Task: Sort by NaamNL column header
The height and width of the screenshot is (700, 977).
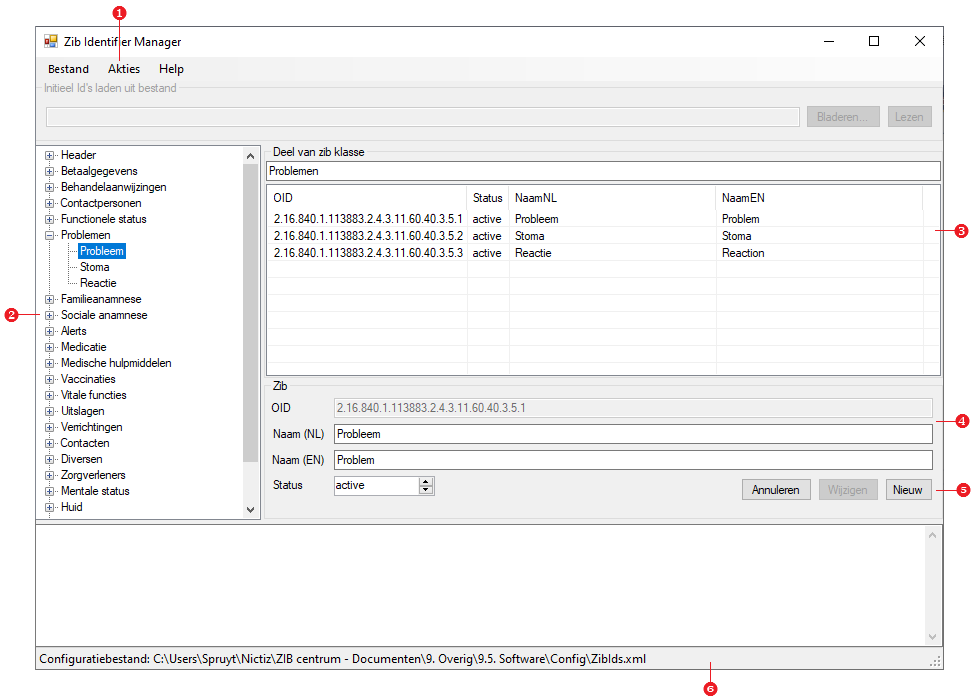Action: tap(612, 198)
